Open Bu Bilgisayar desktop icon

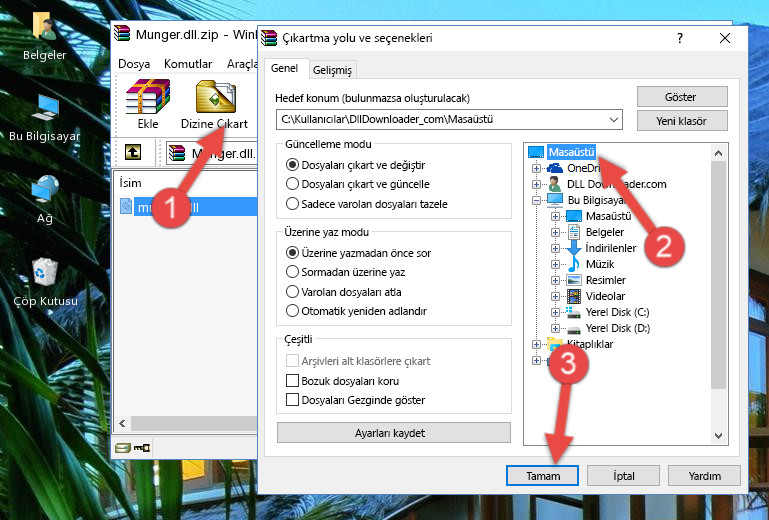tap(44, 118)
